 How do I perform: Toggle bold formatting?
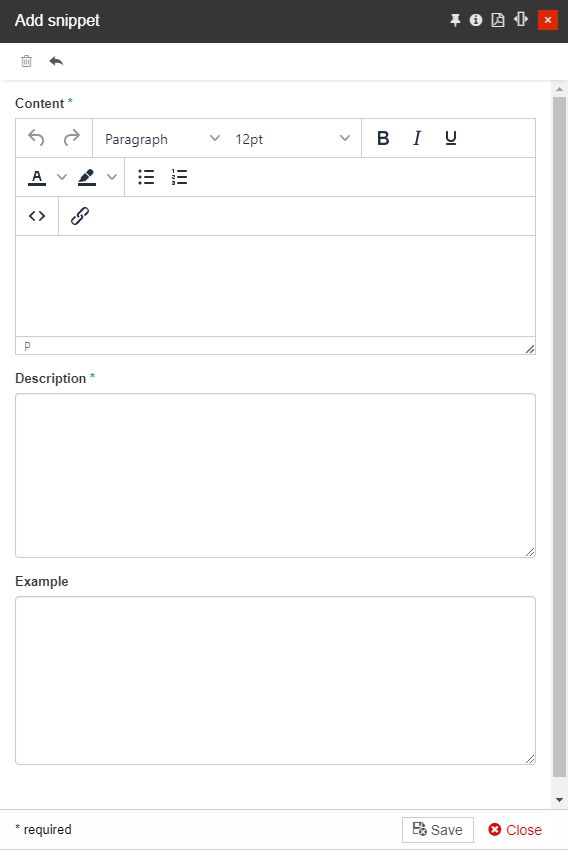tap(383, 138)
